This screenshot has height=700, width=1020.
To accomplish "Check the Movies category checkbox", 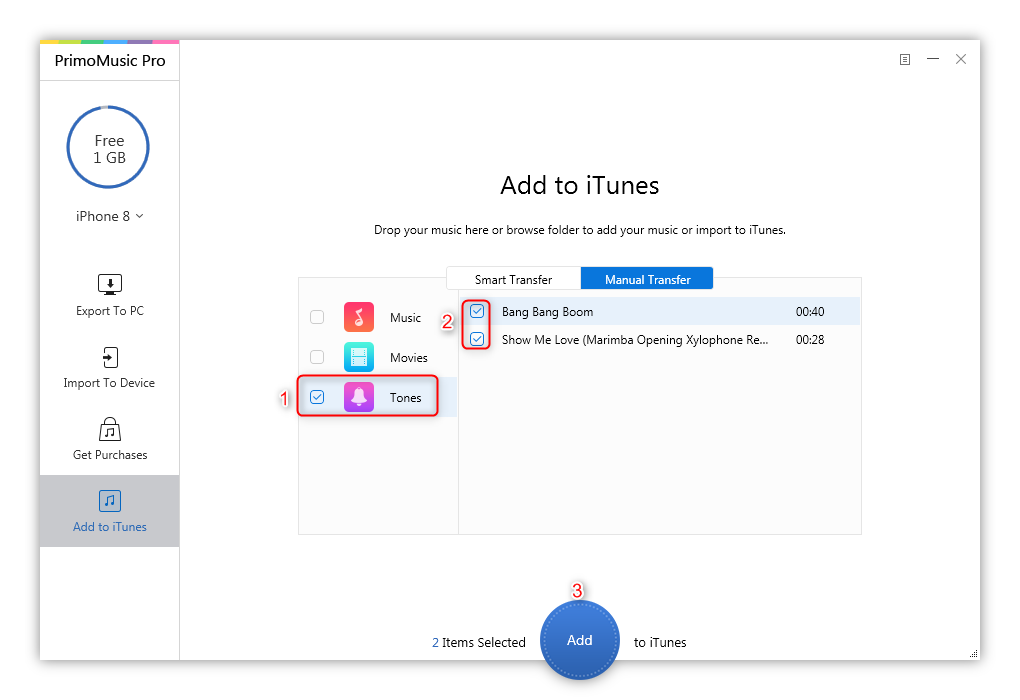I will [x=317, y=357].
